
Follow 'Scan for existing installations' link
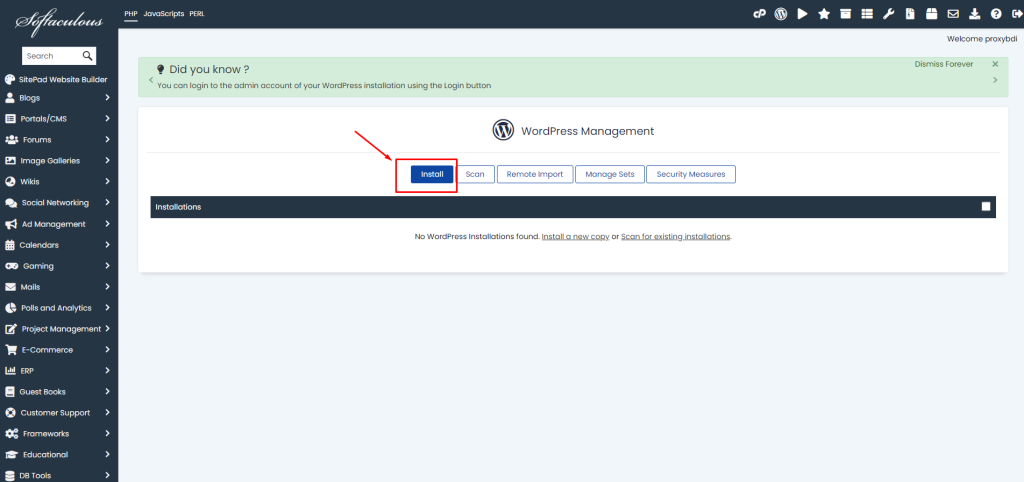pos(675,236)
